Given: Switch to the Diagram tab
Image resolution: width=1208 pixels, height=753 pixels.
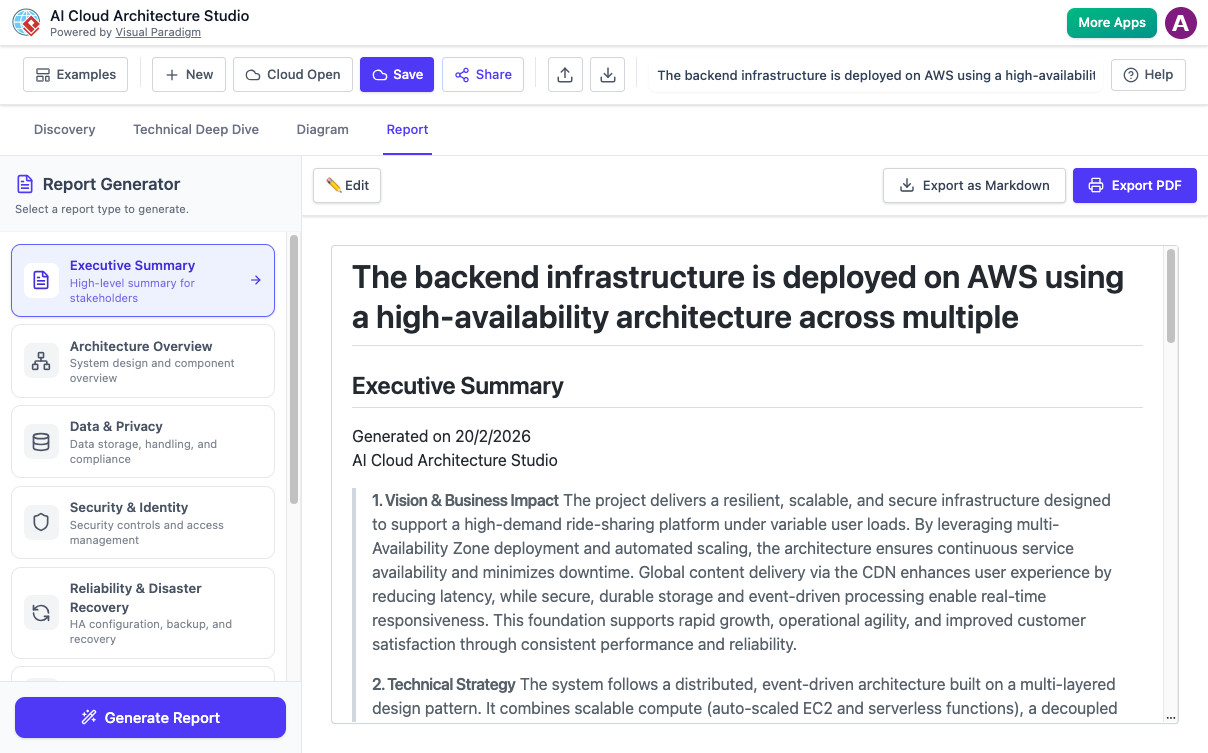Looking at the screenshot, I should [x=322, y=129].
